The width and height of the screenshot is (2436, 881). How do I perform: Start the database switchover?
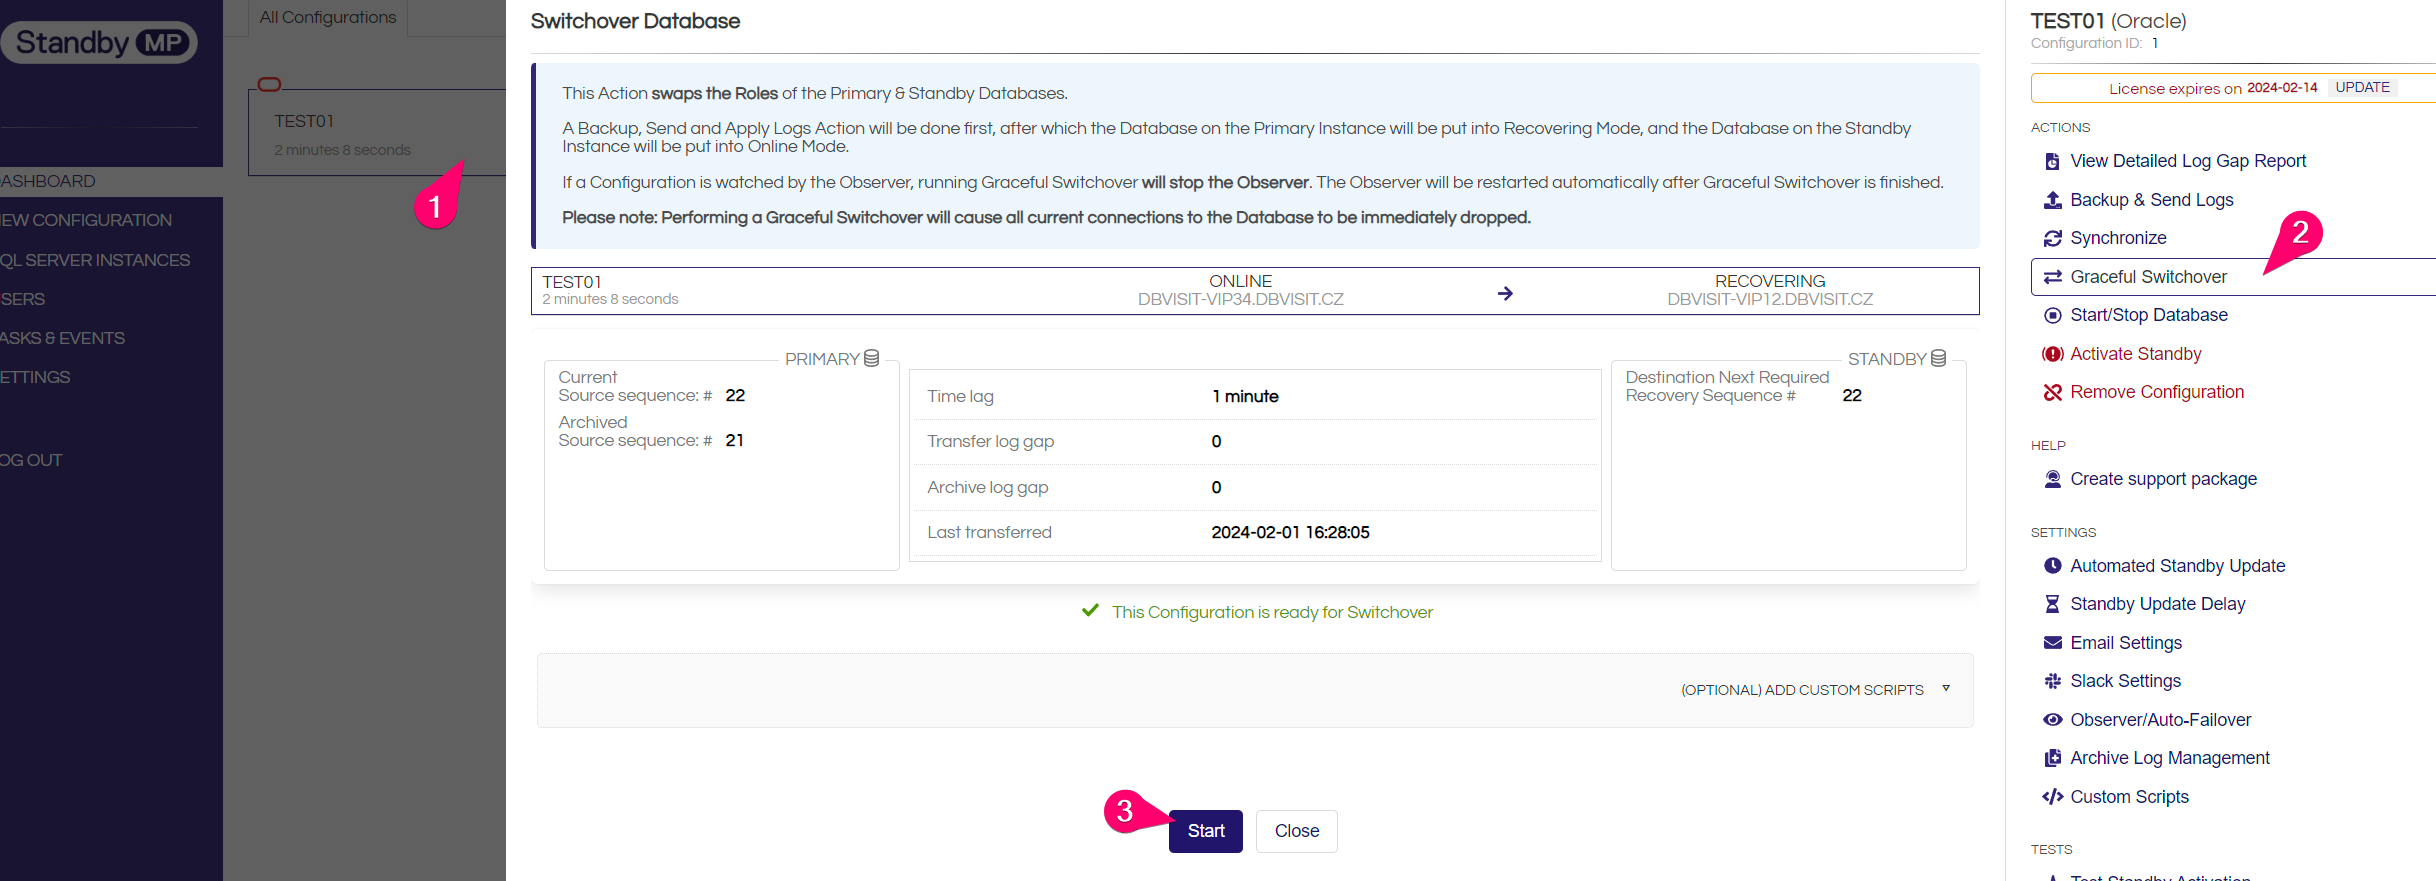(1205, 831)
